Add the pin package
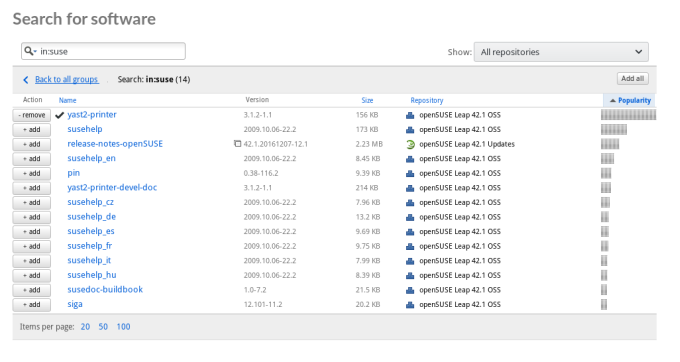The image size is (680, 362). coord(32,173)
